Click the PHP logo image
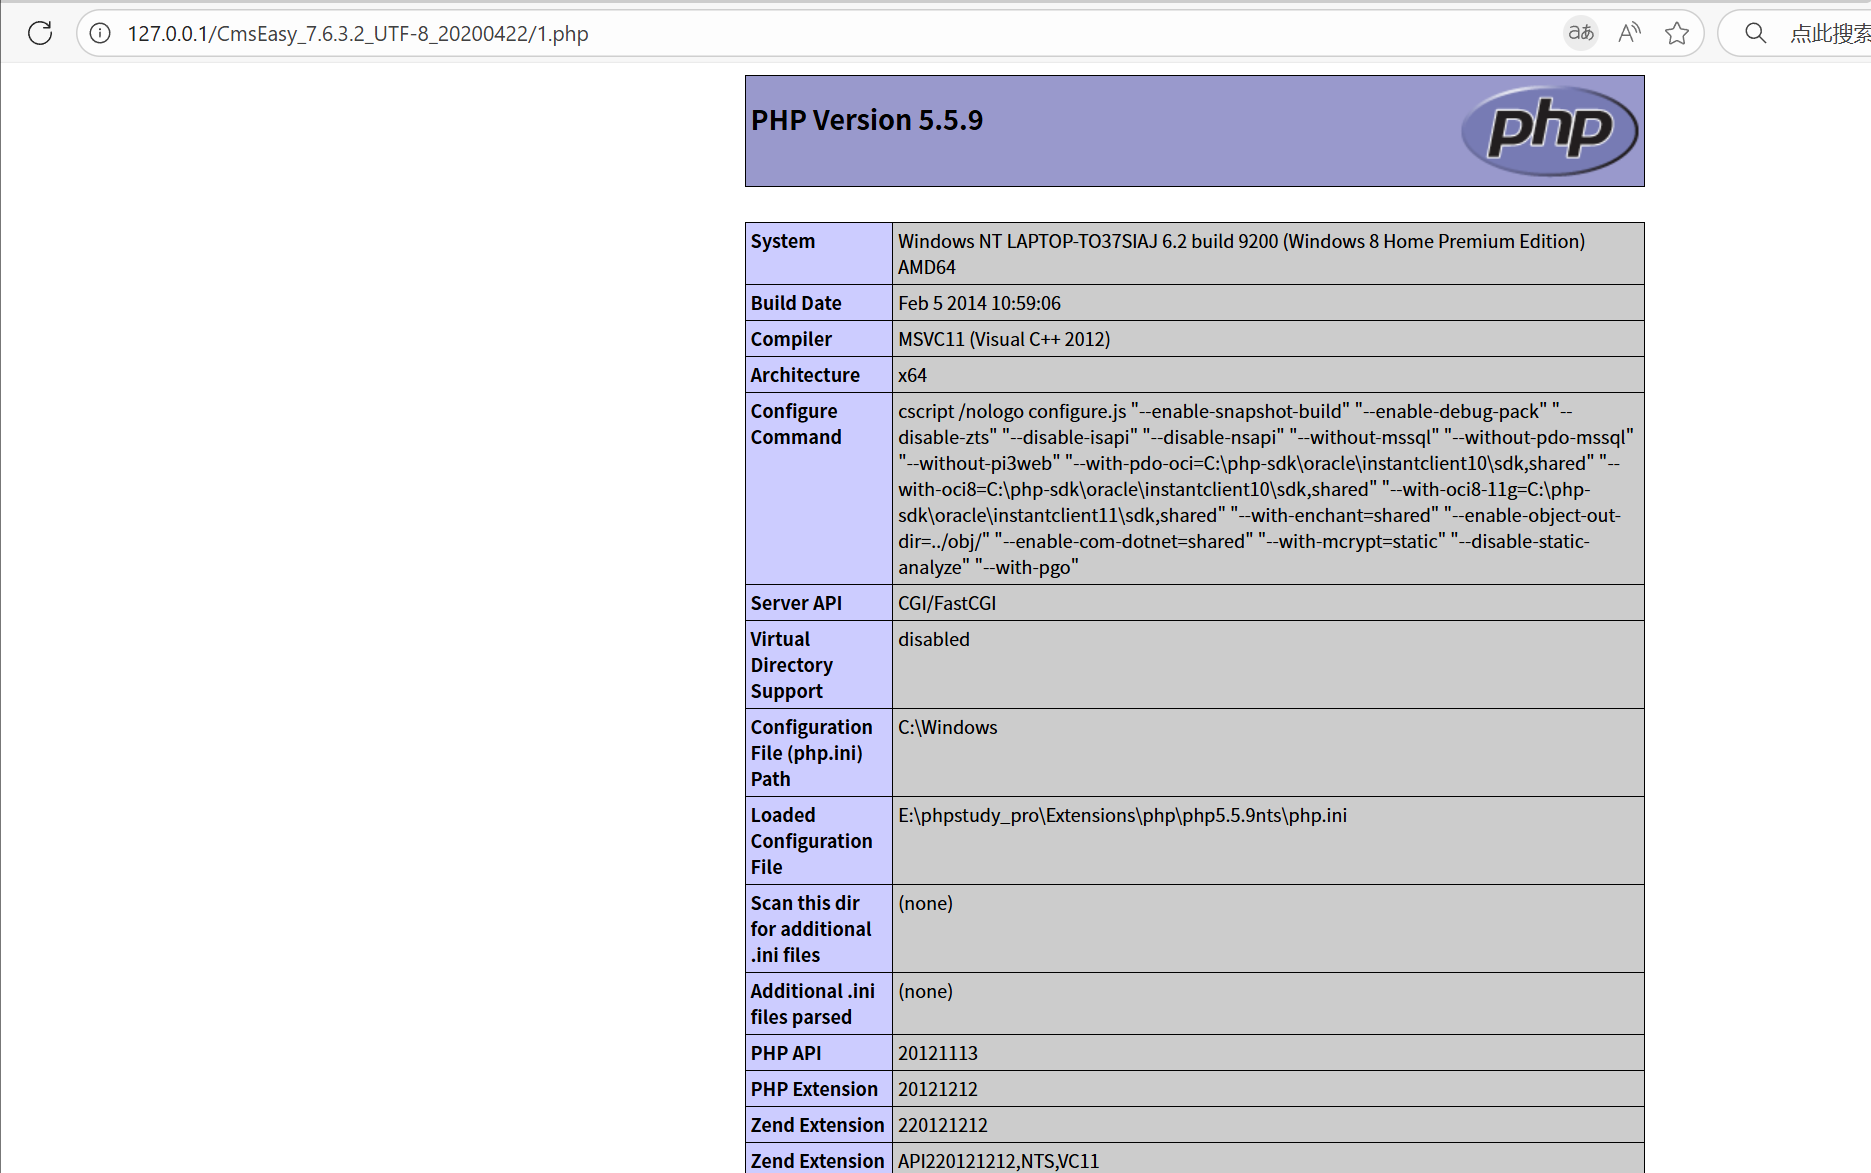Image resolution: width=1871 pixels, height=1173 pixels. (1549, 130)
